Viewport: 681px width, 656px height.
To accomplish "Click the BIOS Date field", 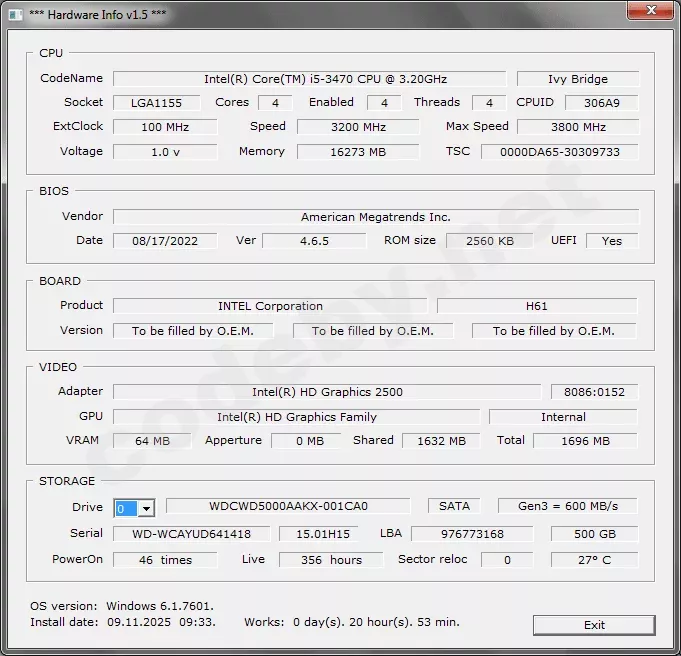I will coord(164,241).
